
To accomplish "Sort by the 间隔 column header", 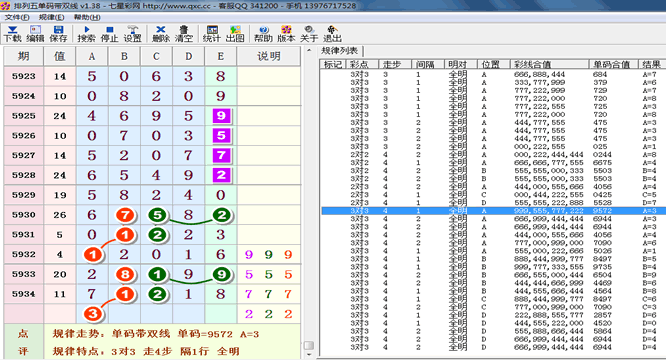I will (428, 65).
